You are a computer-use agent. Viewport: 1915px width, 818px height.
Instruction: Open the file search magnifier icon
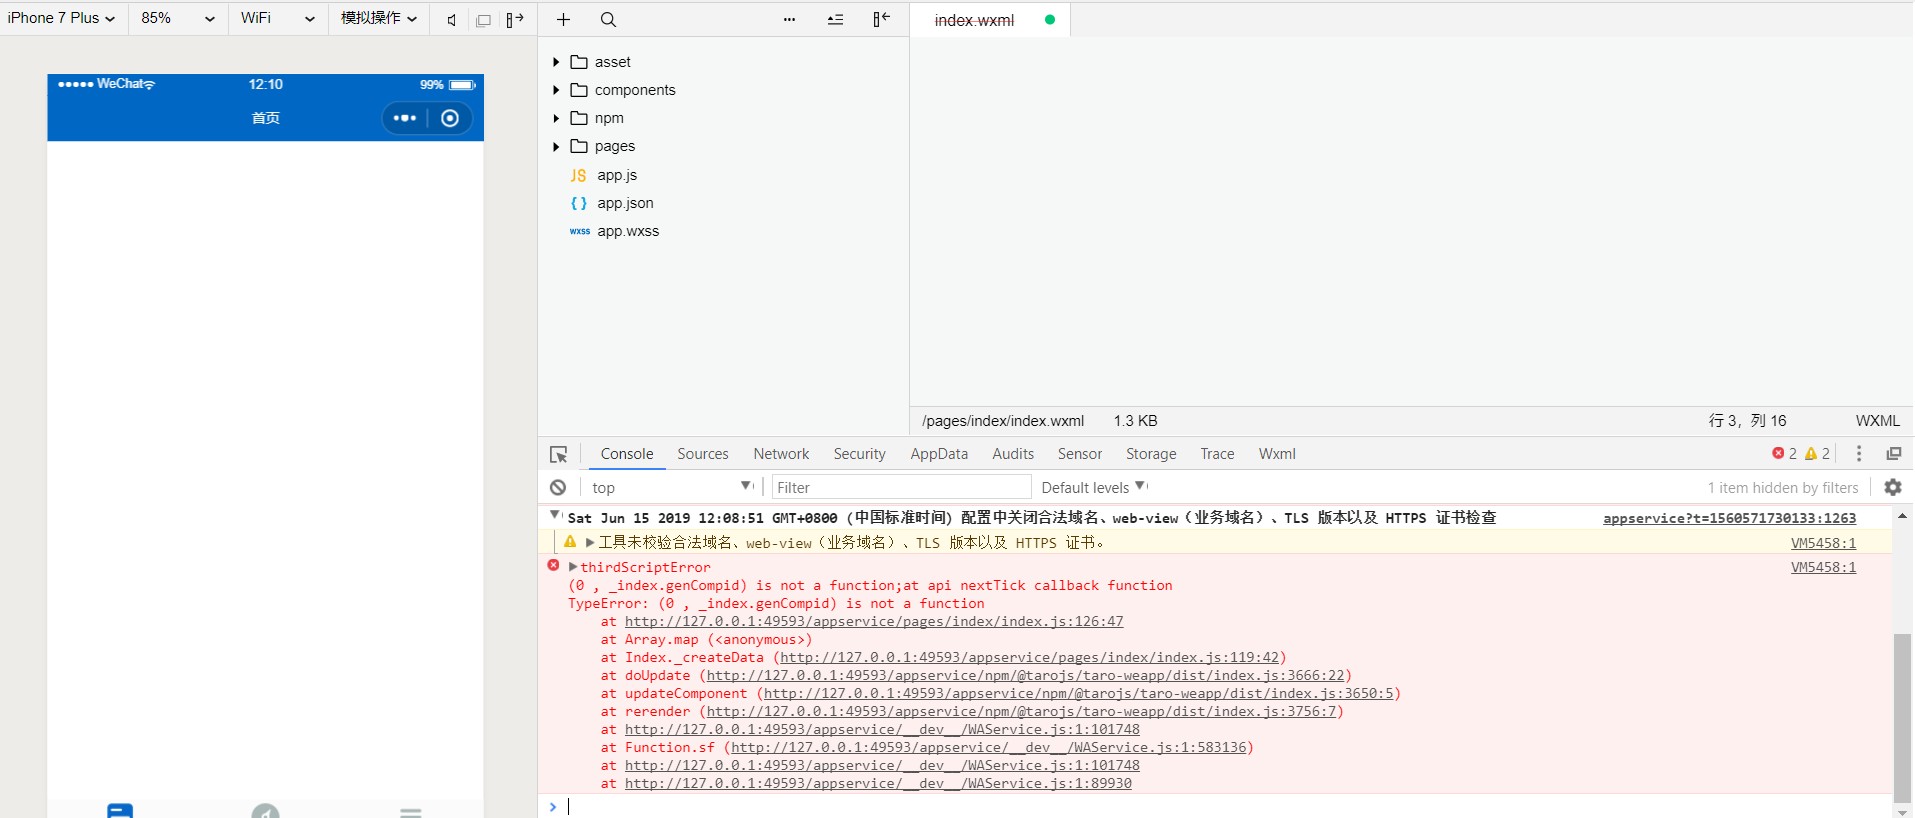608,20
